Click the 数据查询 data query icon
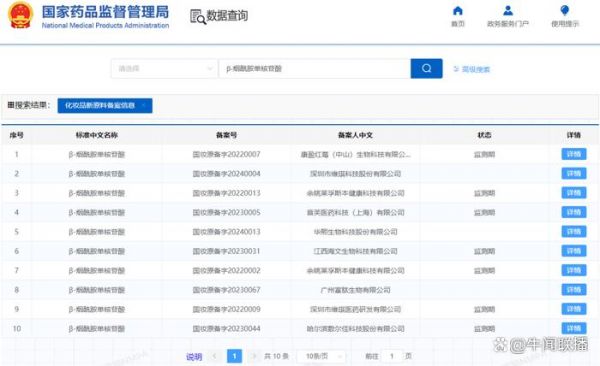This screenshot has height=366, width=600. (198, 16)
